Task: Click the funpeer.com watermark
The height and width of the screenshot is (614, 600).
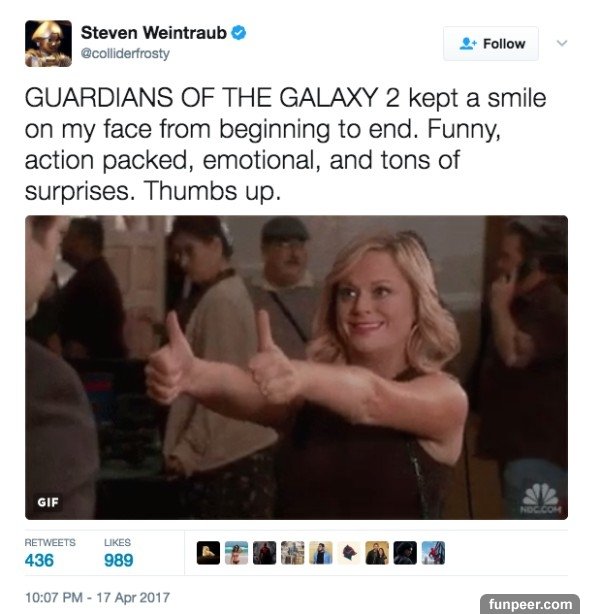Action: (530, 604)
